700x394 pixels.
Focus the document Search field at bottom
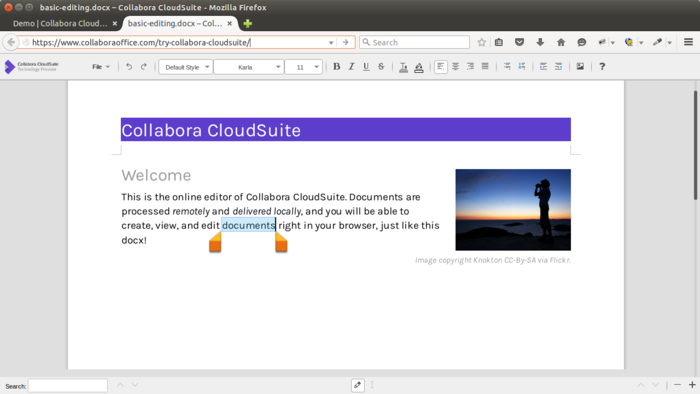coord(68,386)
